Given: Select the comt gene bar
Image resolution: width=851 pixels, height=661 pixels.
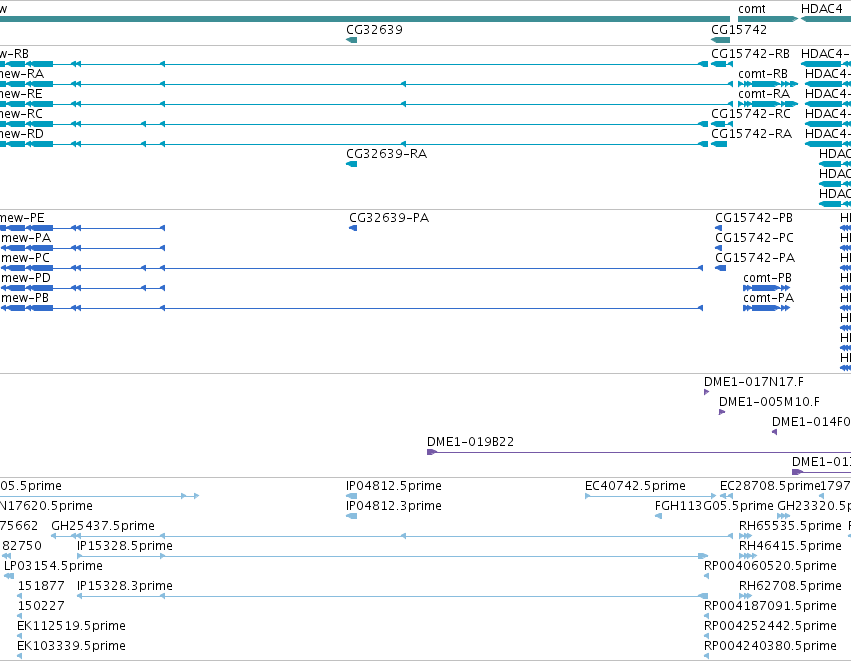Looking at the screenshot, I should [x=768, y=19].
